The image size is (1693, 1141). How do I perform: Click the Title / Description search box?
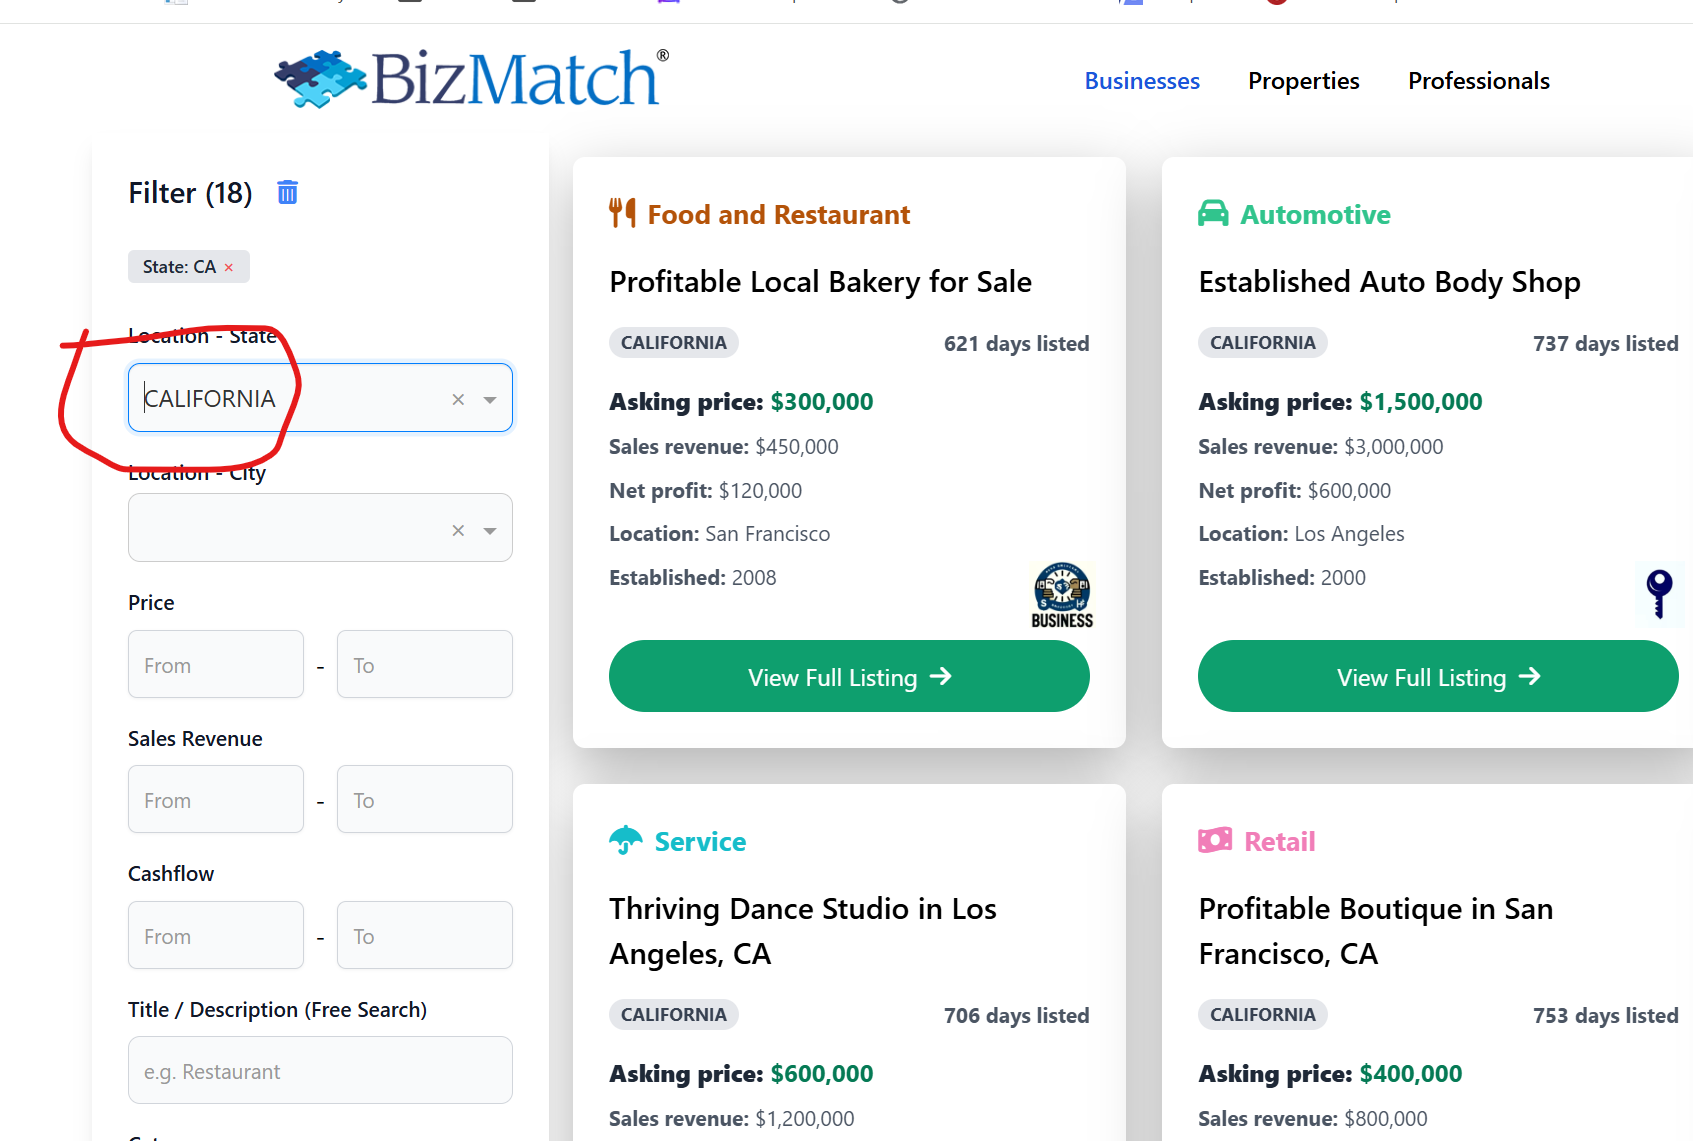coord(320,1071)
